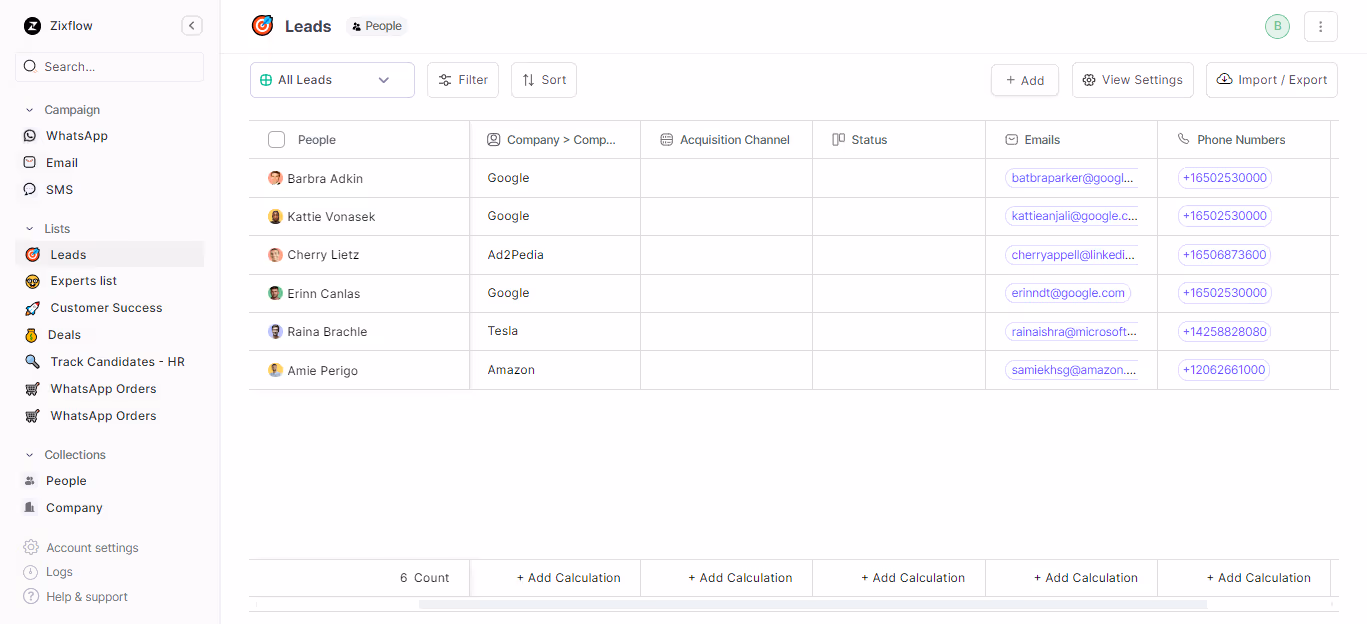Open View Settings
This screenshot has width=1367, height=624.
[x=1133, y=80]
